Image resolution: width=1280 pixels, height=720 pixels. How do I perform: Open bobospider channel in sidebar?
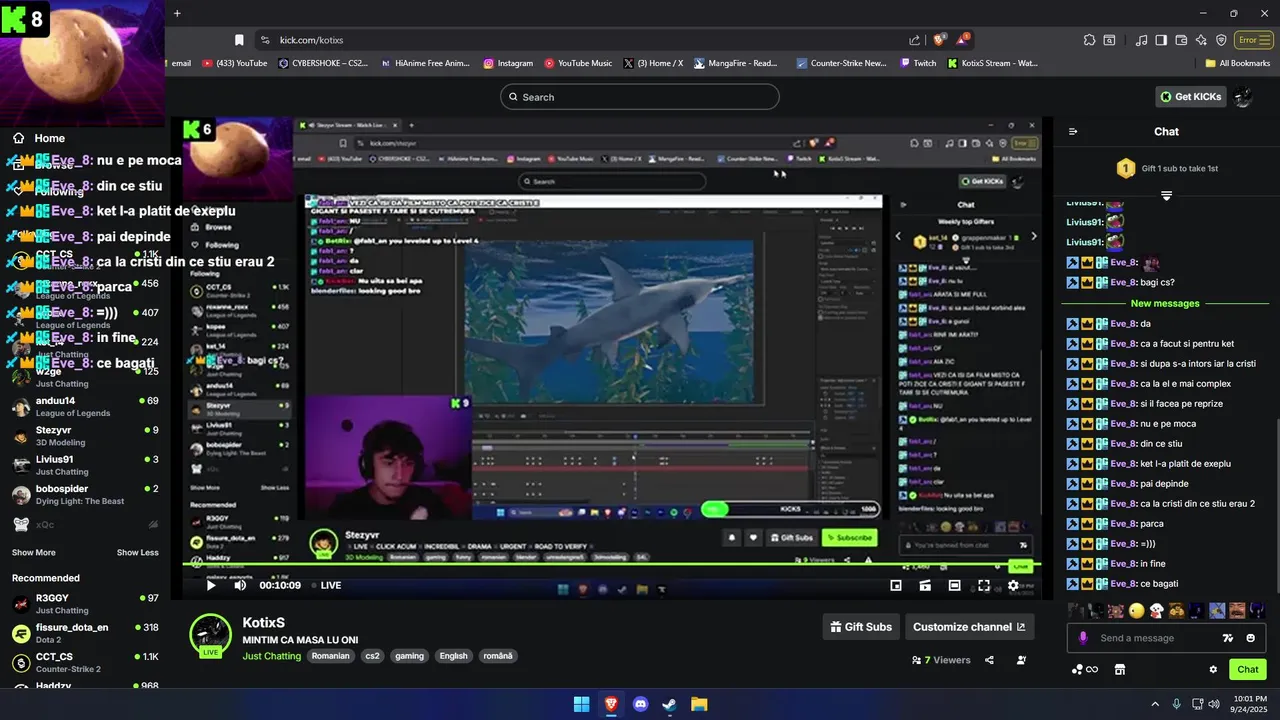pos(84,494)
